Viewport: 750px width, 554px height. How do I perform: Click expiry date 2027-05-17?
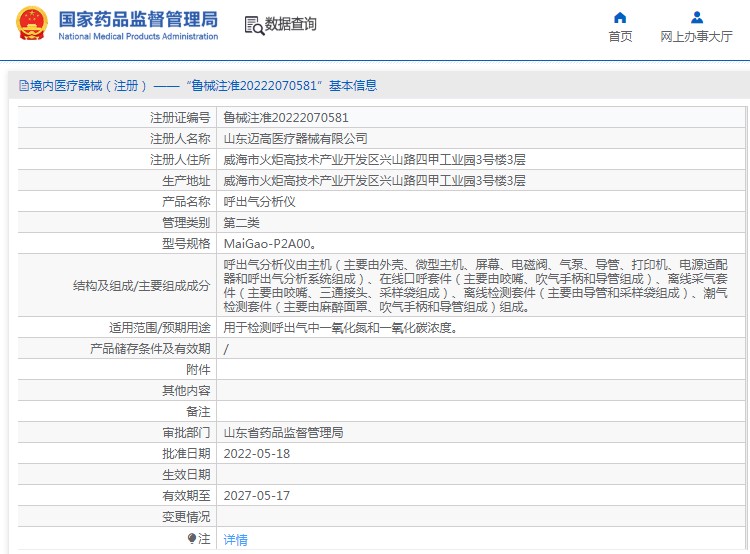pyautogui.click(x=257, y=496)
